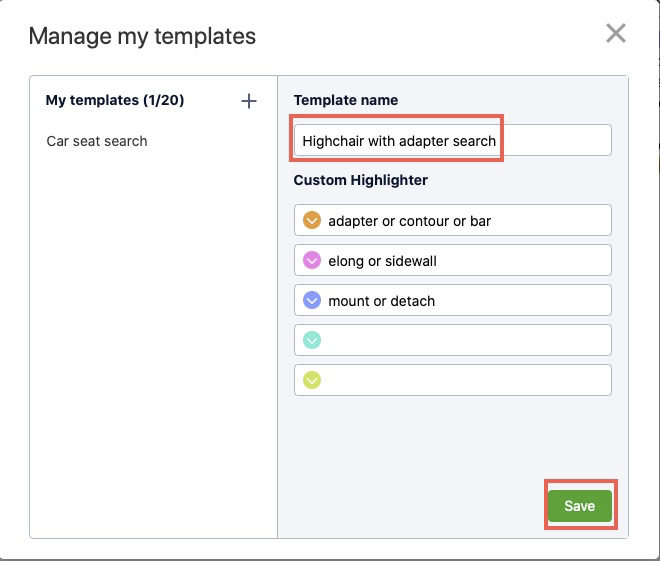The image size is (660, 561).
Task: Click the Template name label
Action: pos(345,101)
